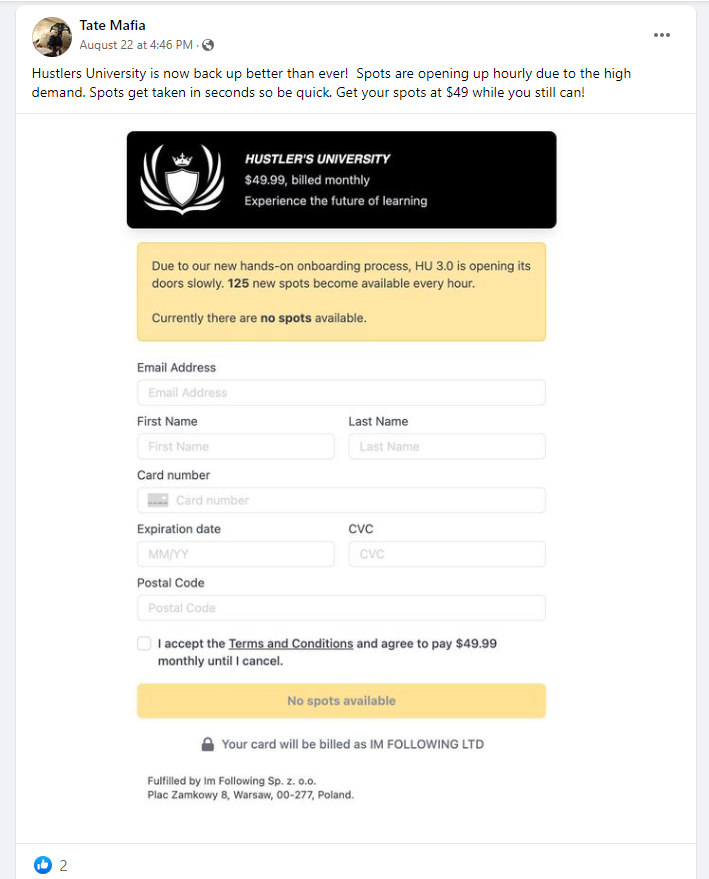Click the padlock icon near billing notice
The image size is (709, 879).
pos(208,744)
